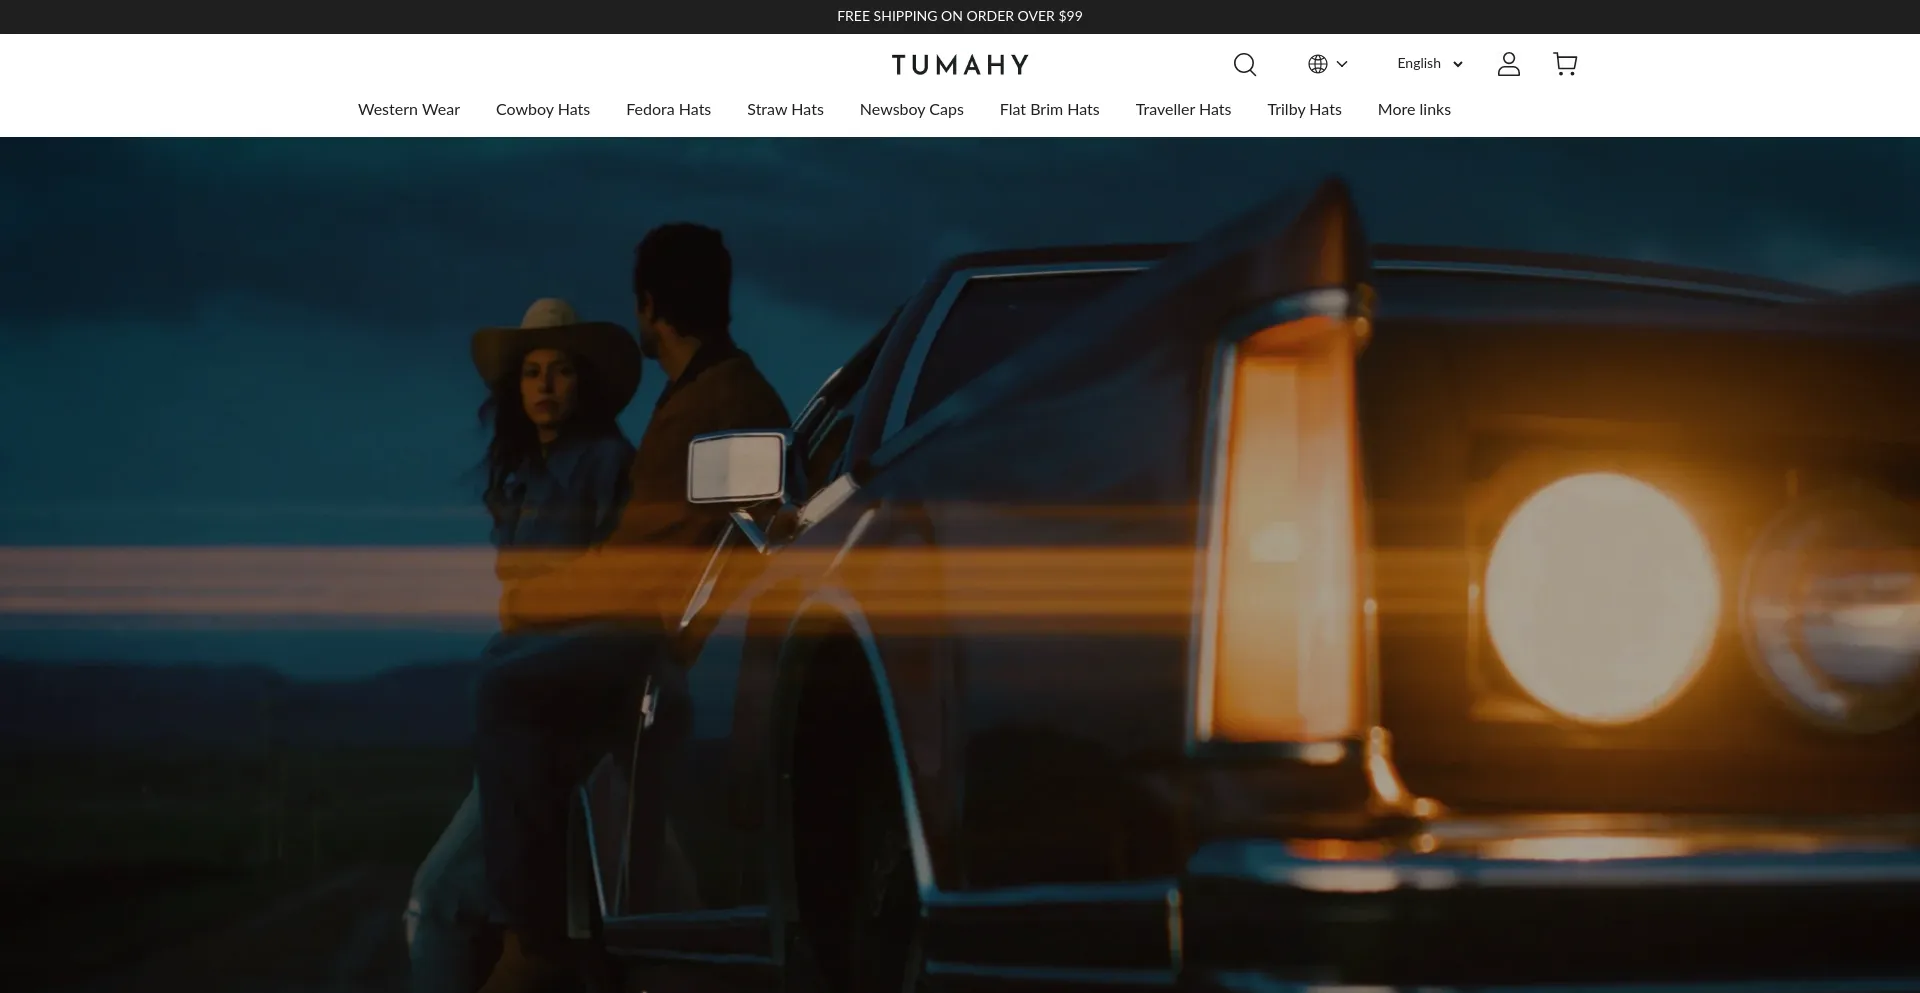Image resolution: width=1920 pixels, height=993 pixels.
Task: Click the globe region selector icon
Action: 1318,64
